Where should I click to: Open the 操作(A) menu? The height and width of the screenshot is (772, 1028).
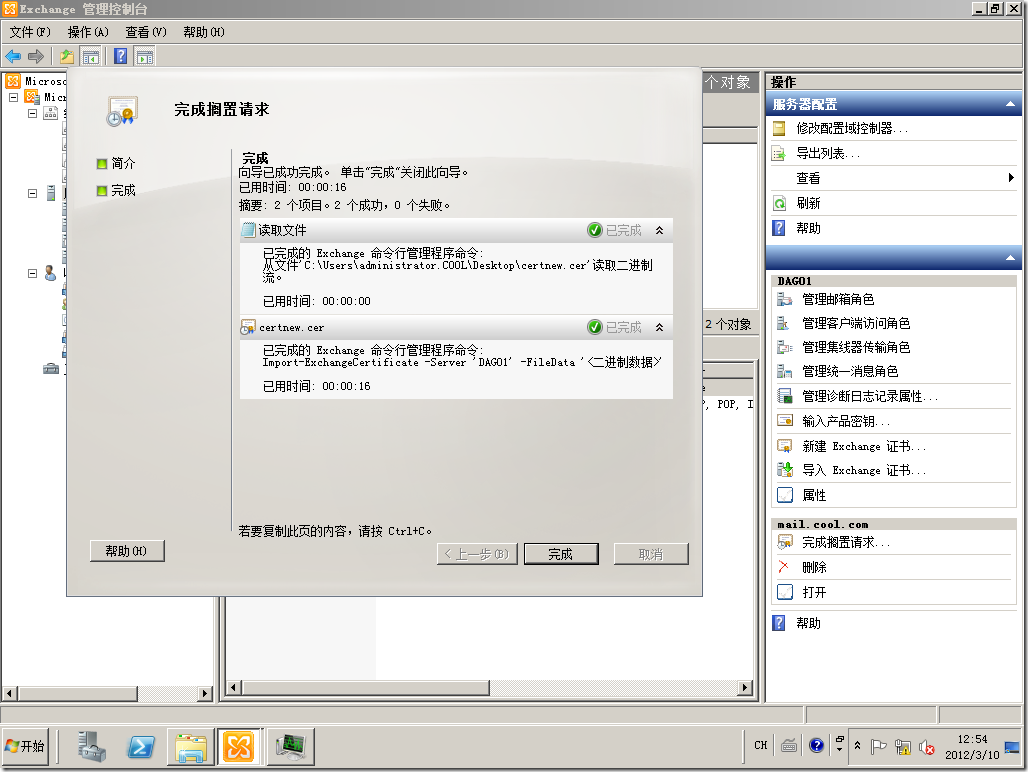point(86,32)
